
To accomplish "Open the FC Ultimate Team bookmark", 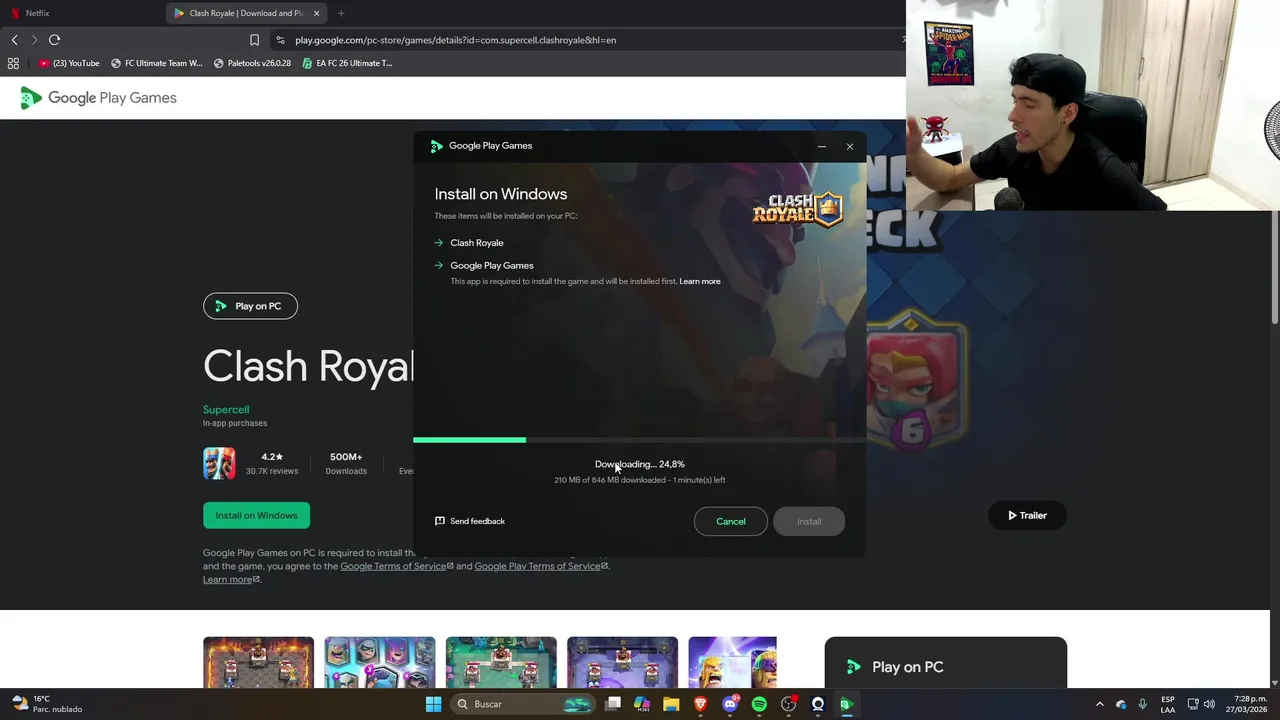I will [x=156, y=63].
